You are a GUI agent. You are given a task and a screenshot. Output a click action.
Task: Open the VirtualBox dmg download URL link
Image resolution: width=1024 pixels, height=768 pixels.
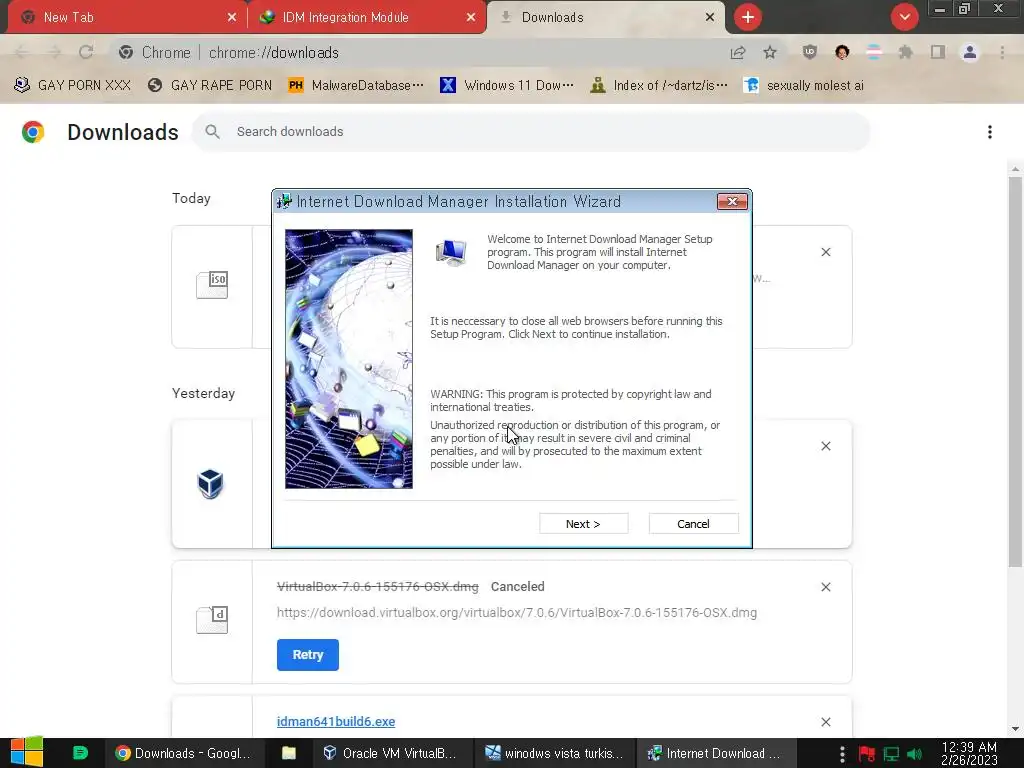coord(517,613)
